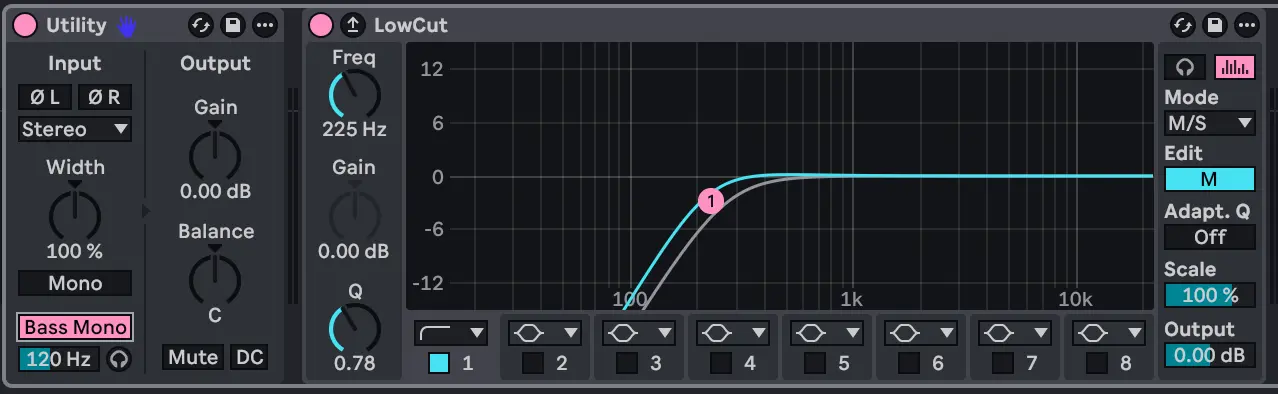Open Utility device options menu (three dots)
This screenshot has height=394, width=1278.
tap(264, 25)
